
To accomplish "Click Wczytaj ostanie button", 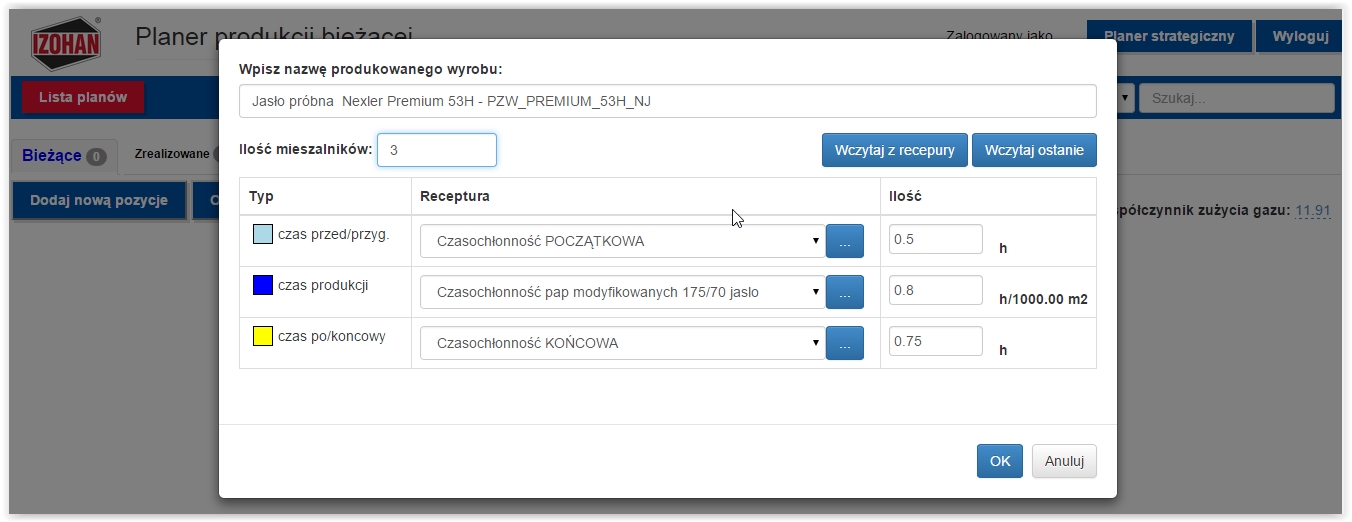I will [1034, 150].
